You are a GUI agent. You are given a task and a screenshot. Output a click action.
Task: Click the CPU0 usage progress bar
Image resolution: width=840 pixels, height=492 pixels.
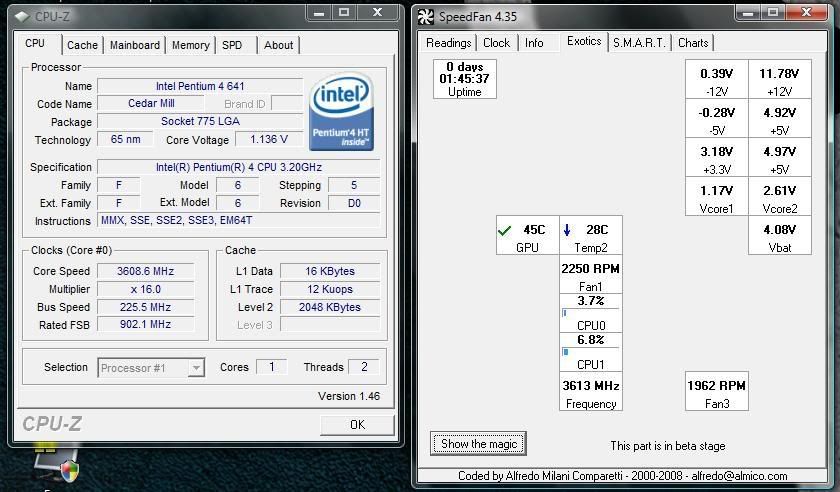pos(590,313)
